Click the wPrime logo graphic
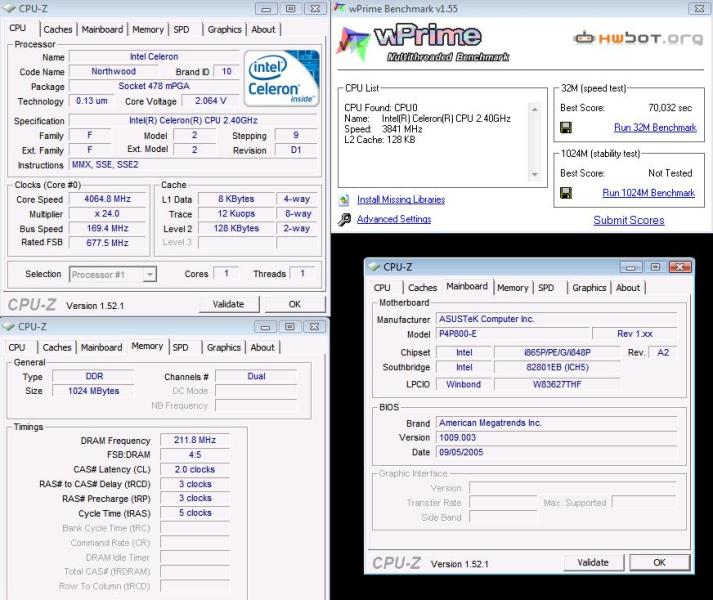Viewport: 713px width, 600px height. (x=423, y=44)
